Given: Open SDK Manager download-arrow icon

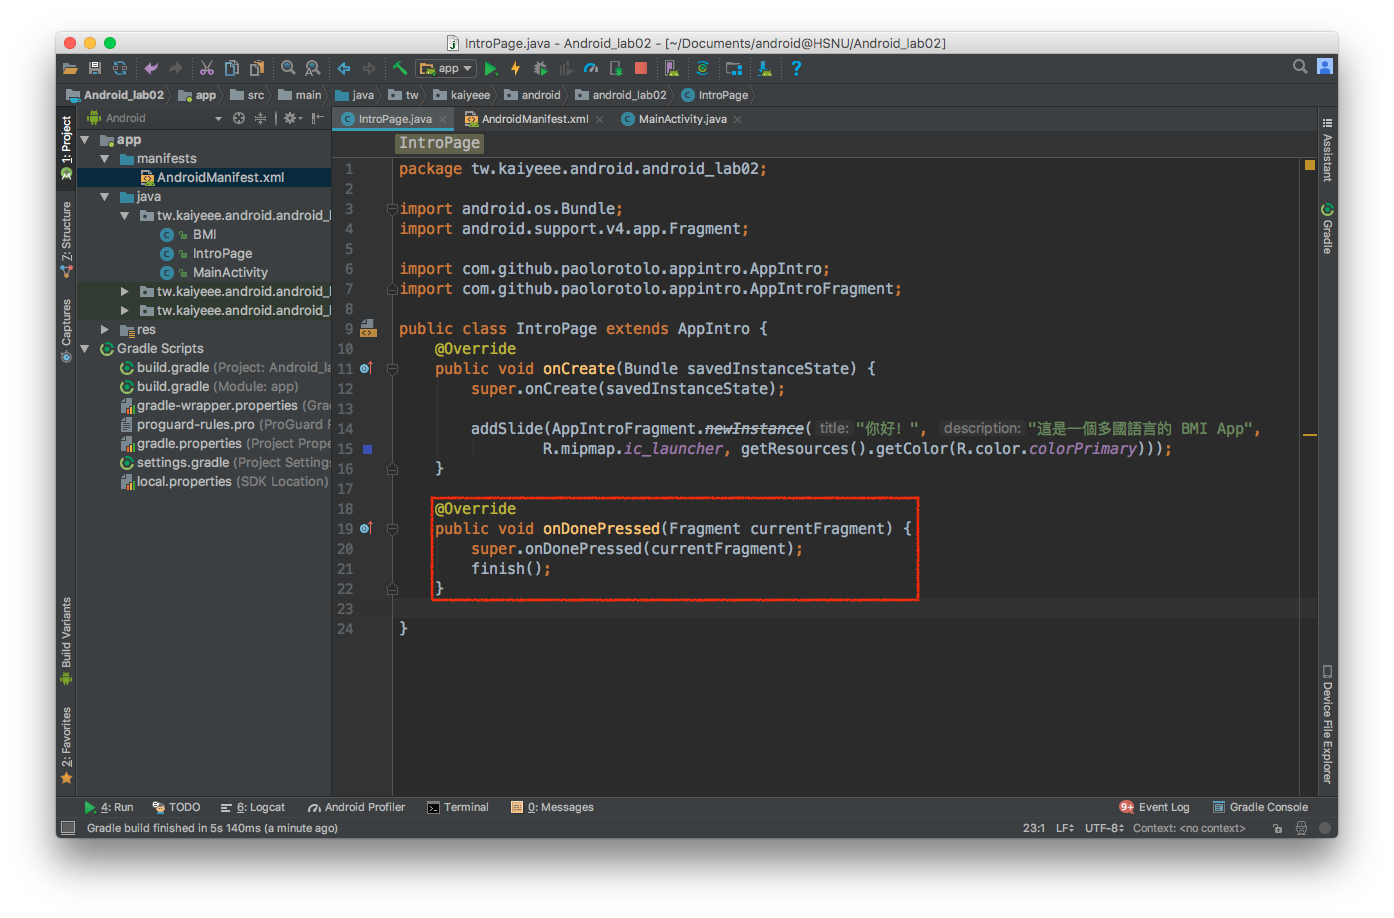Looking at the screenshot, I should pyautogui.click(x=765, y=68).
